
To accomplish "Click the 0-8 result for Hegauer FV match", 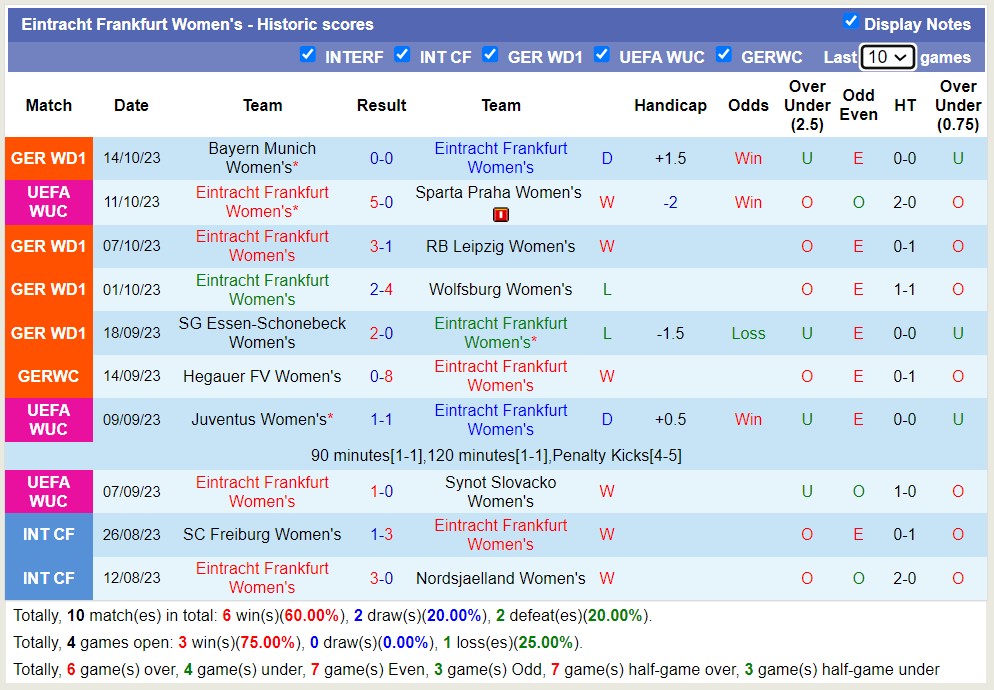I will click(381, 376).
